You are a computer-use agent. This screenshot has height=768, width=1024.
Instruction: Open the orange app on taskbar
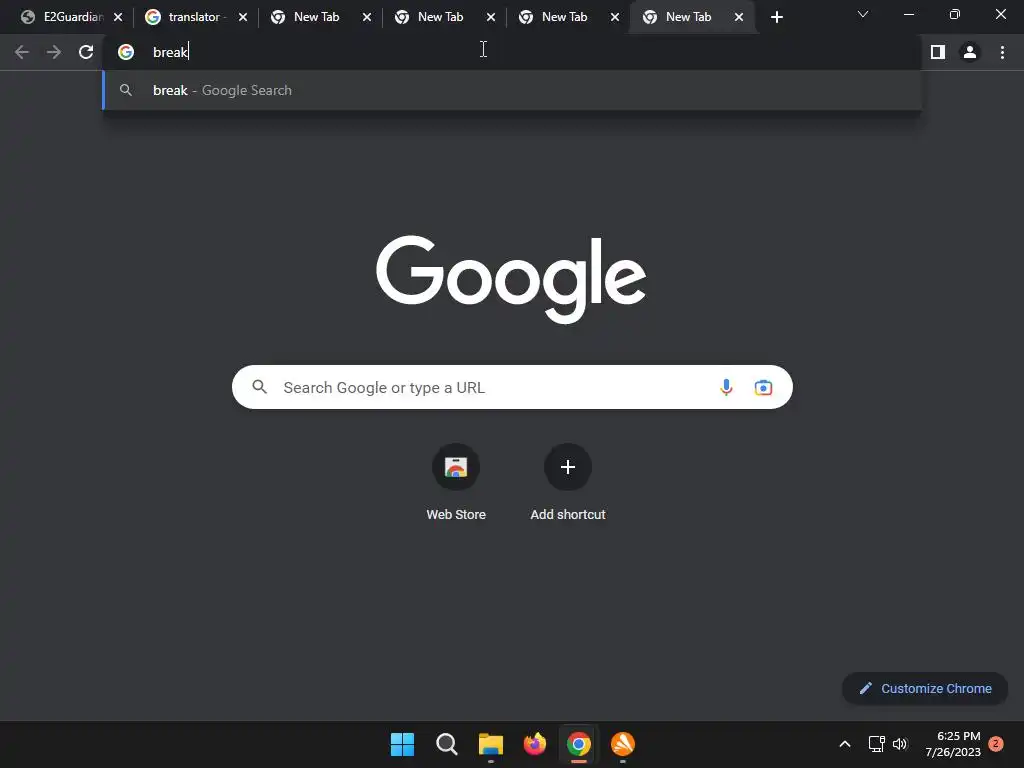click(622, 744)
